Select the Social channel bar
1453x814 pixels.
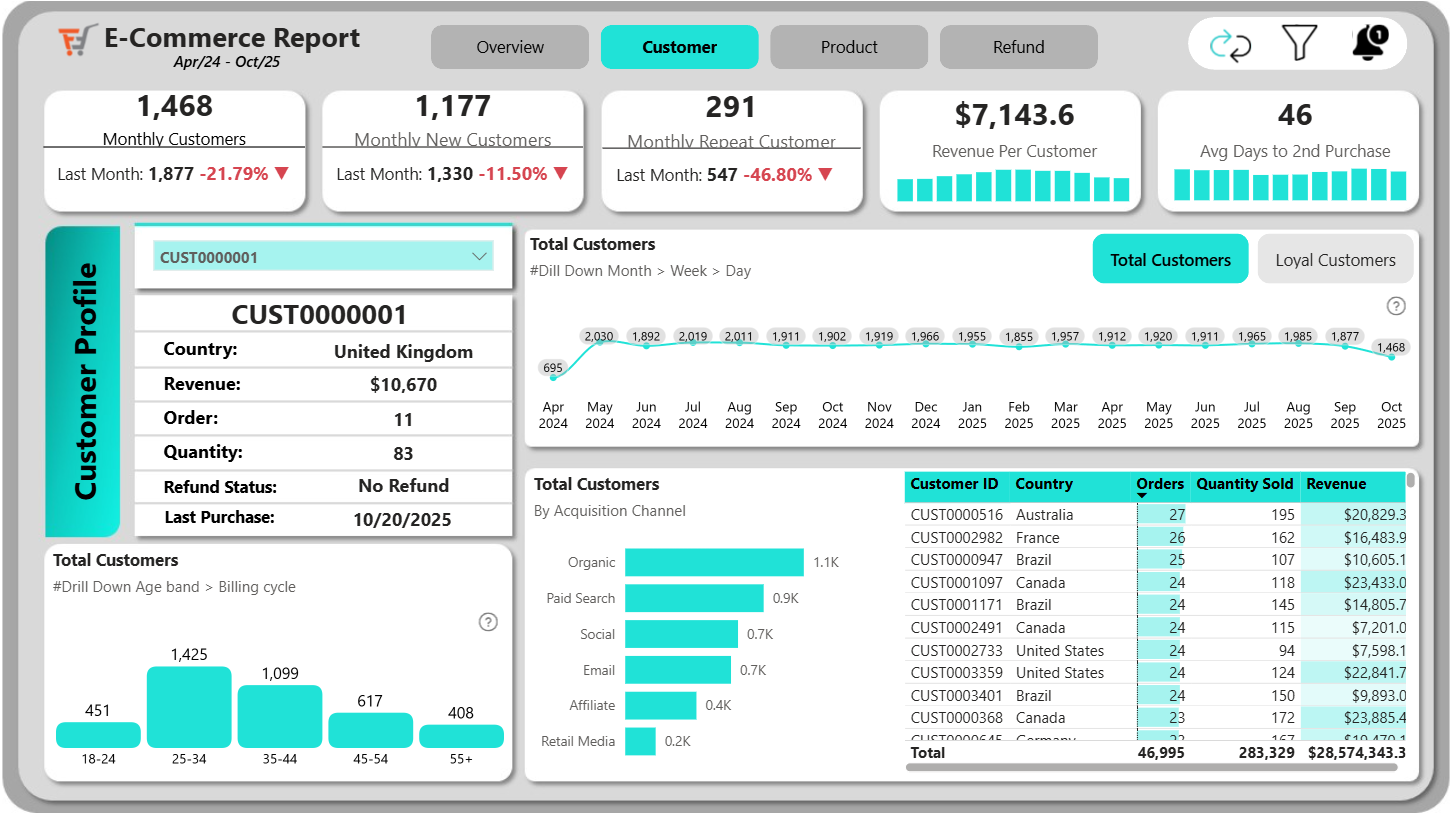[x=681, y=634]
